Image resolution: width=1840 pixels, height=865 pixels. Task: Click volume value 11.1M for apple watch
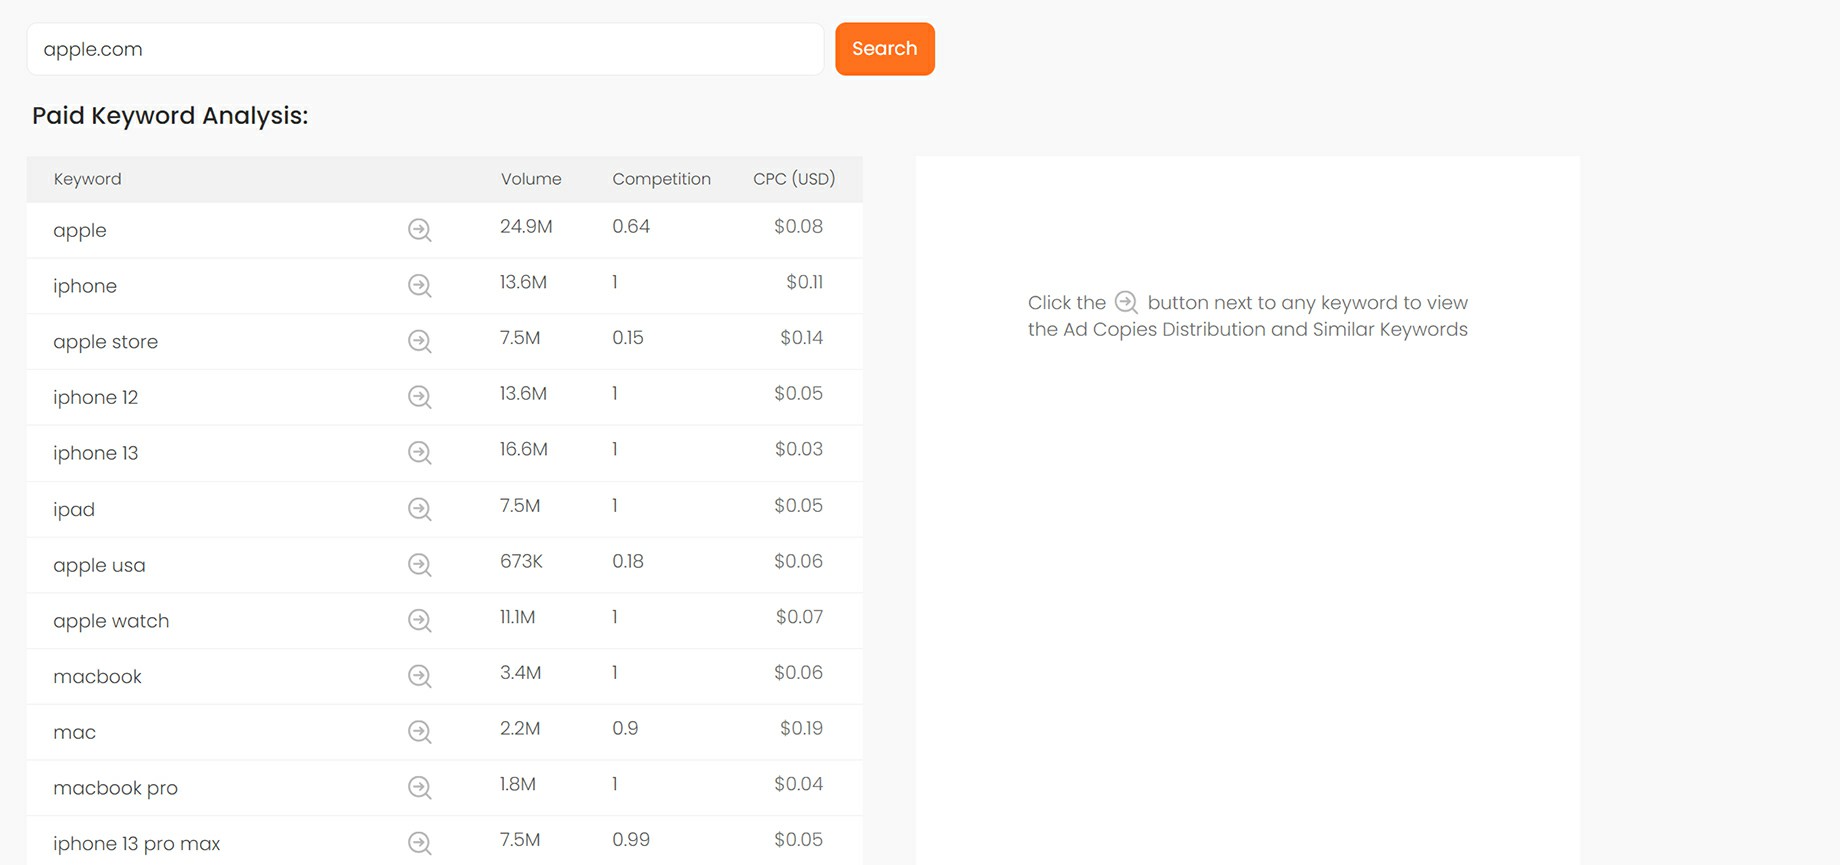[x=518, y=618]
